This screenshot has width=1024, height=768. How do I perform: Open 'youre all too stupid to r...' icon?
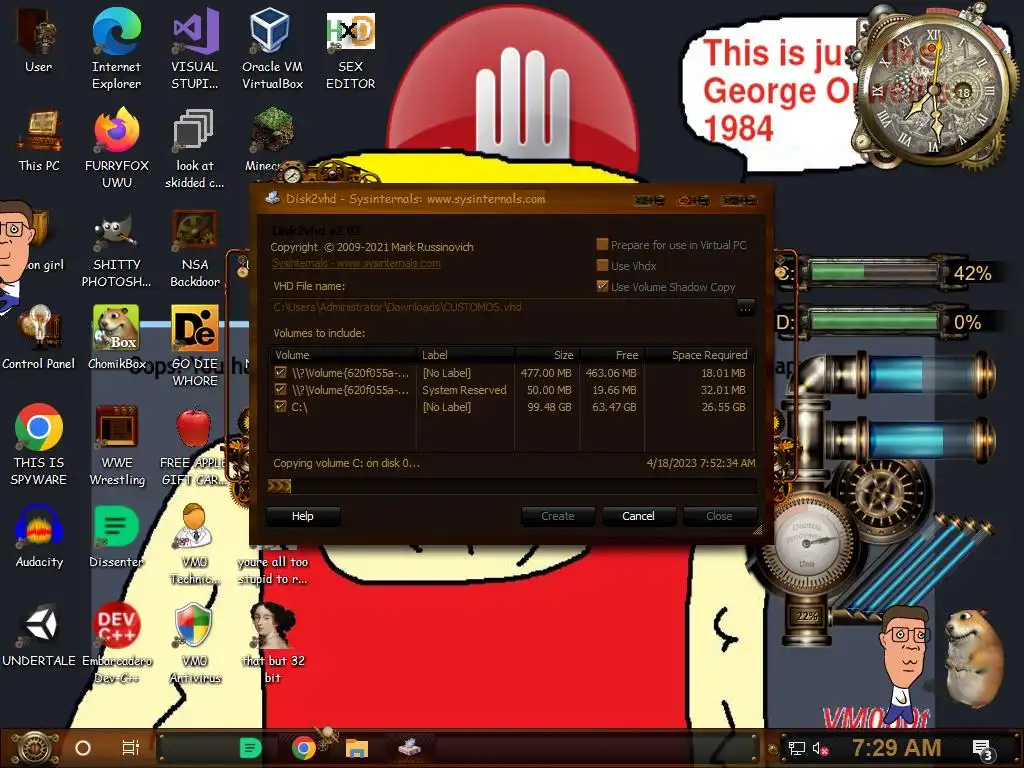[272, 569]
